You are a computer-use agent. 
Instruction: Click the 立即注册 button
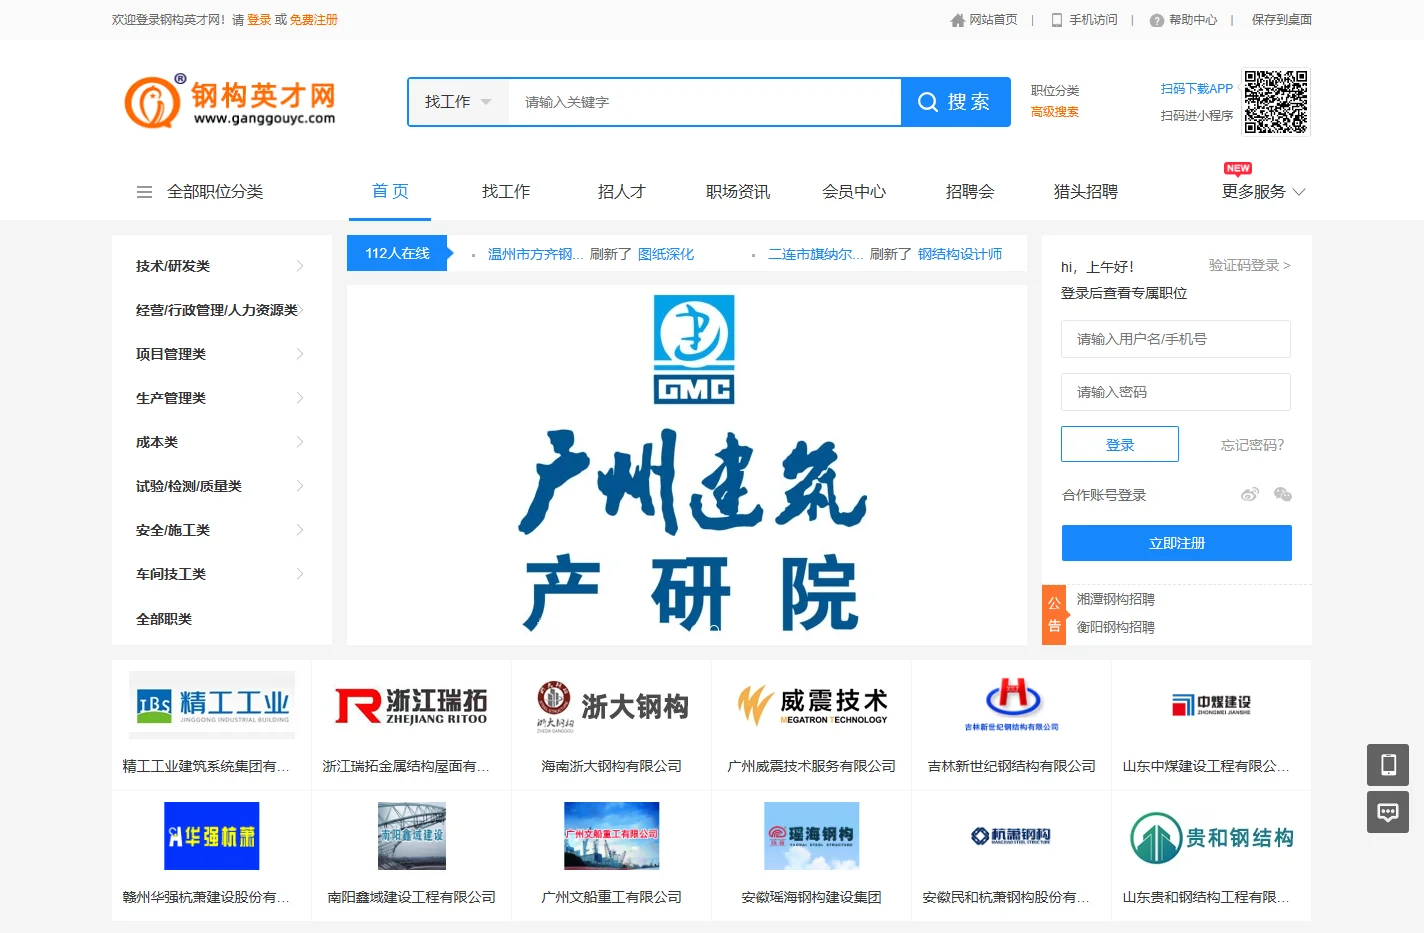pos(1177,543)
